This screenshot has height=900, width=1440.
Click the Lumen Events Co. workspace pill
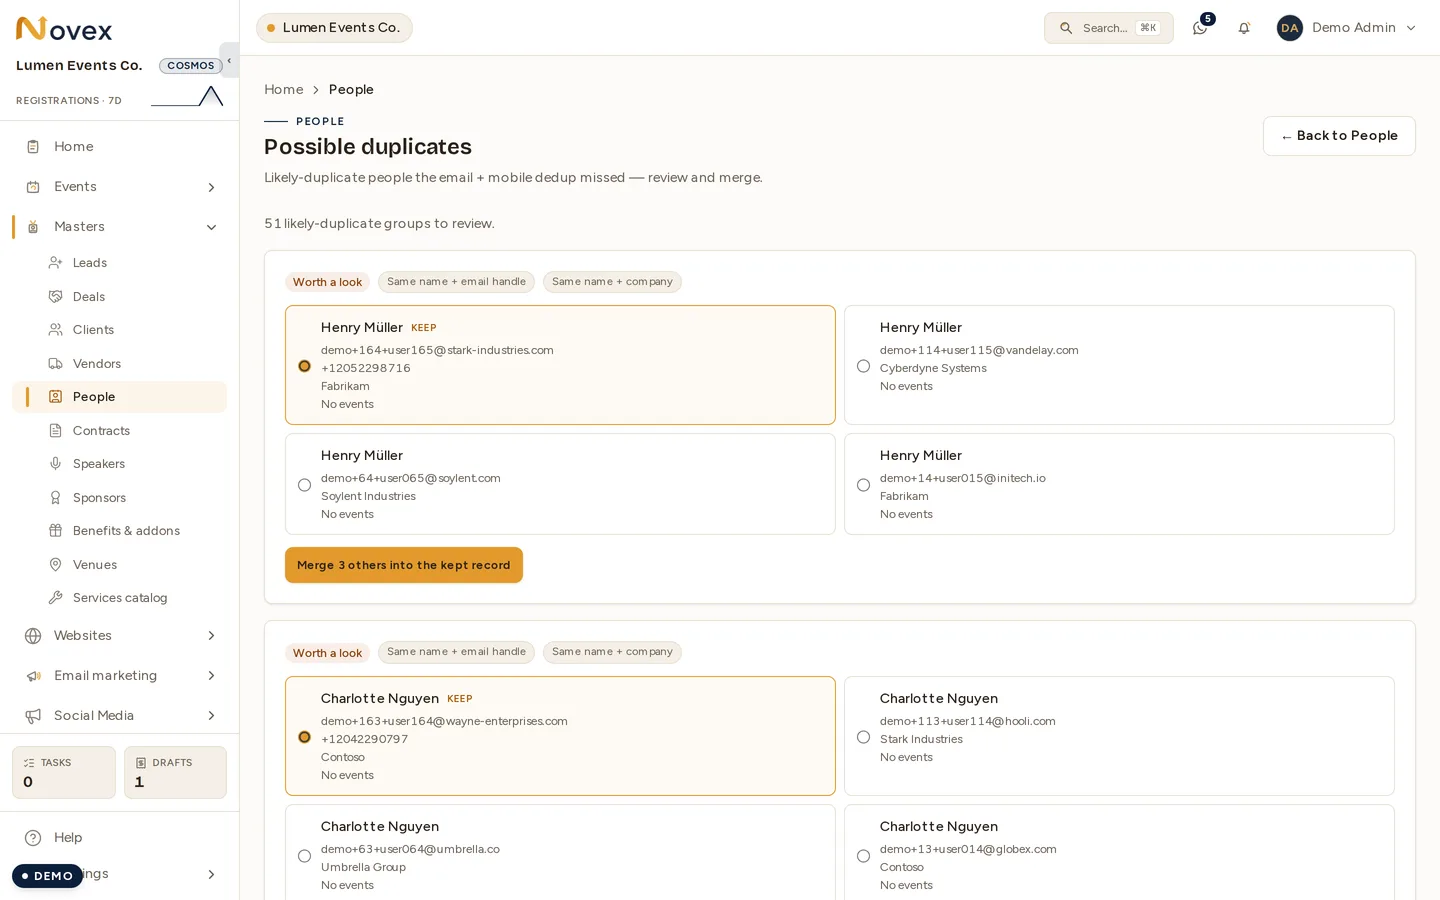click(334, 28)
